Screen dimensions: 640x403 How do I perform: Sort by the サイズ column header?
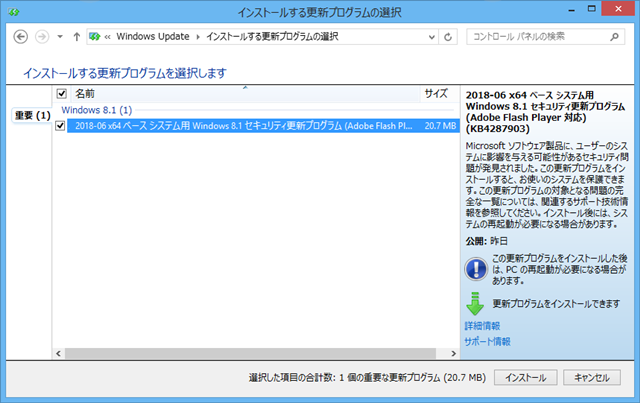(439, 94)
